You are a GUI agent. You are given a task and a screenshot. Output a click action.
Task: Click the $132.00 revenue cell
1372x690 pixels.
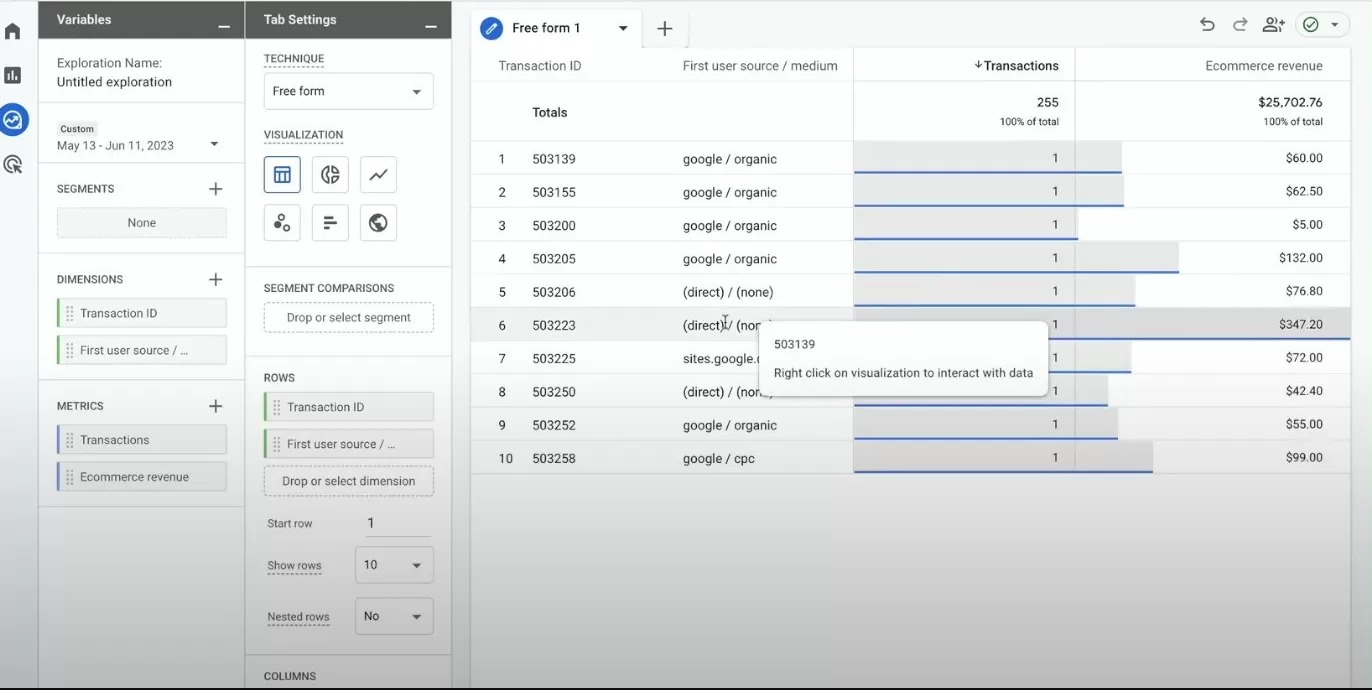tap(1300, 258)
